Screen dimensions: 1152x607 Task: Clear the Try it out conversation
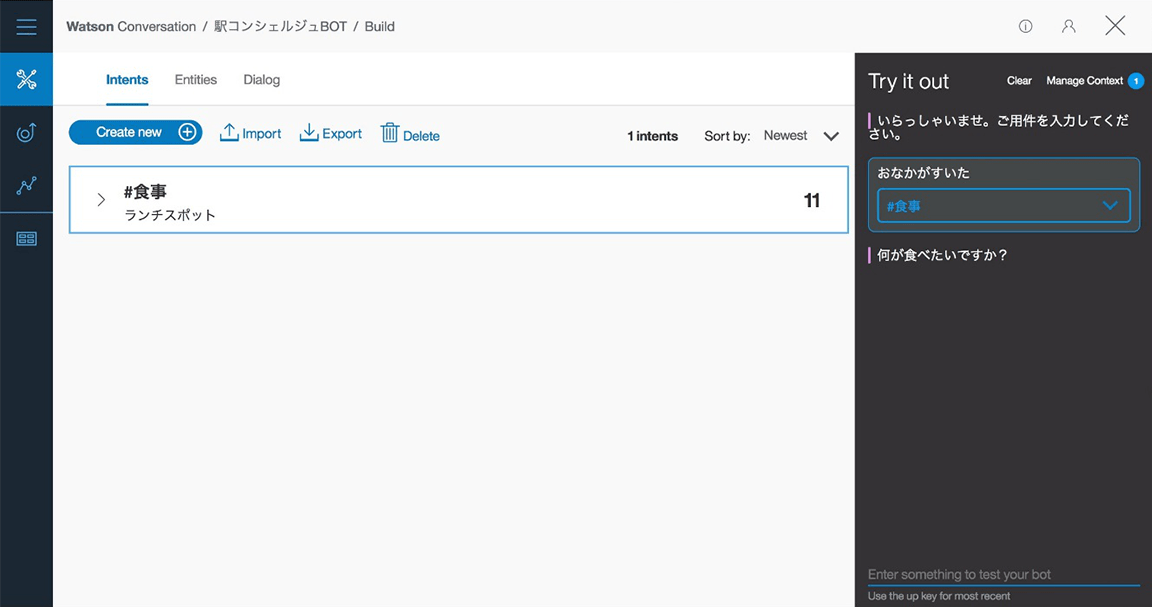tap(1019, 81)
